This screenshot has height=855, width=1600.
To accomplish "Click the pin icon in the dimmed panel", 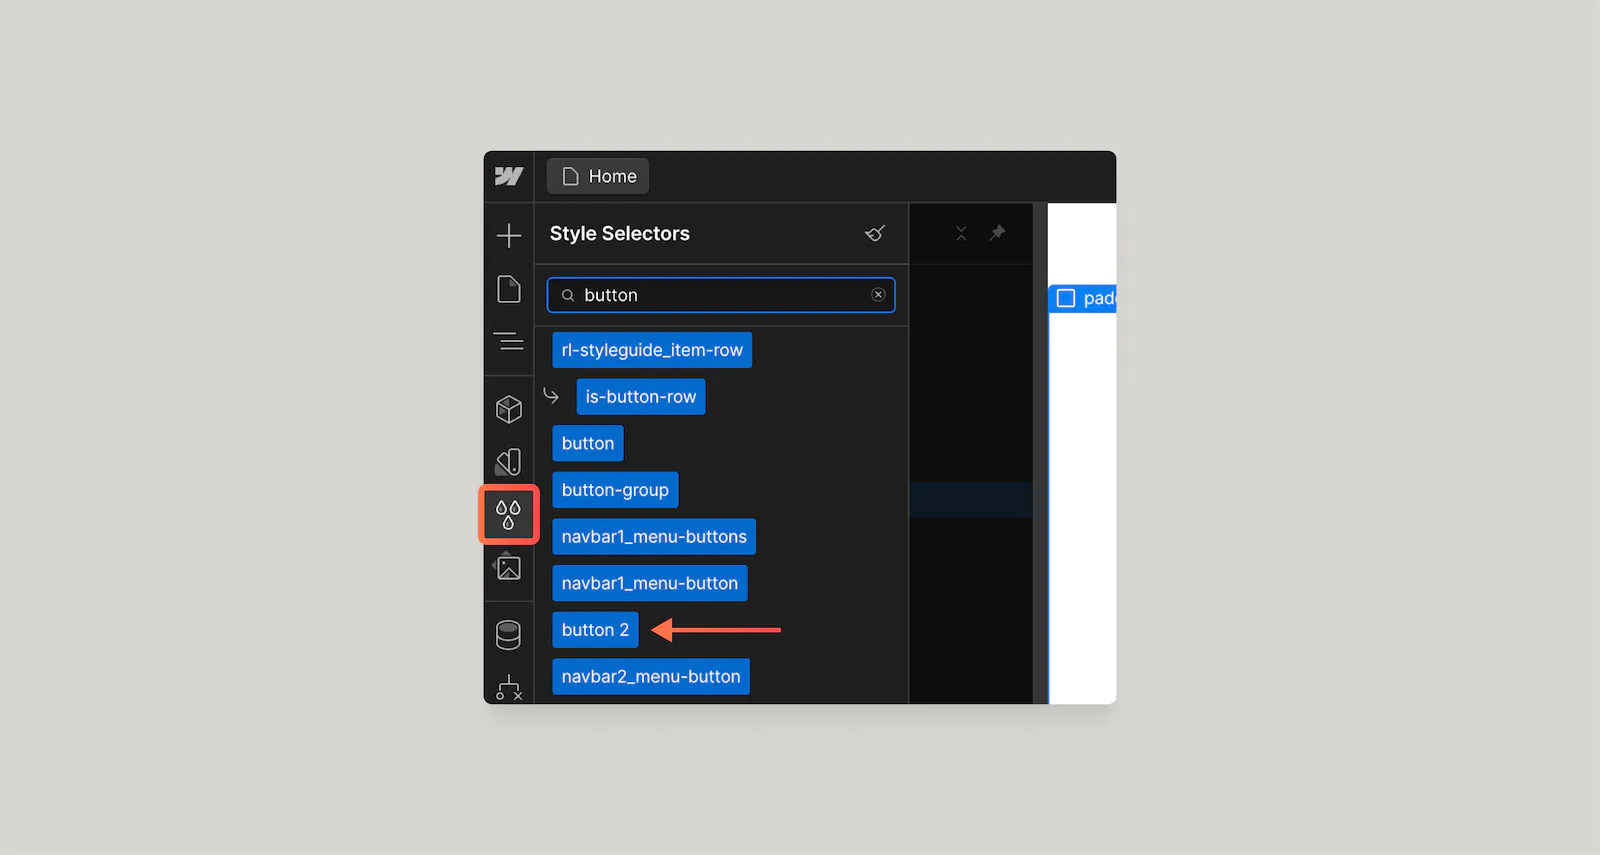I will point(997,233).
